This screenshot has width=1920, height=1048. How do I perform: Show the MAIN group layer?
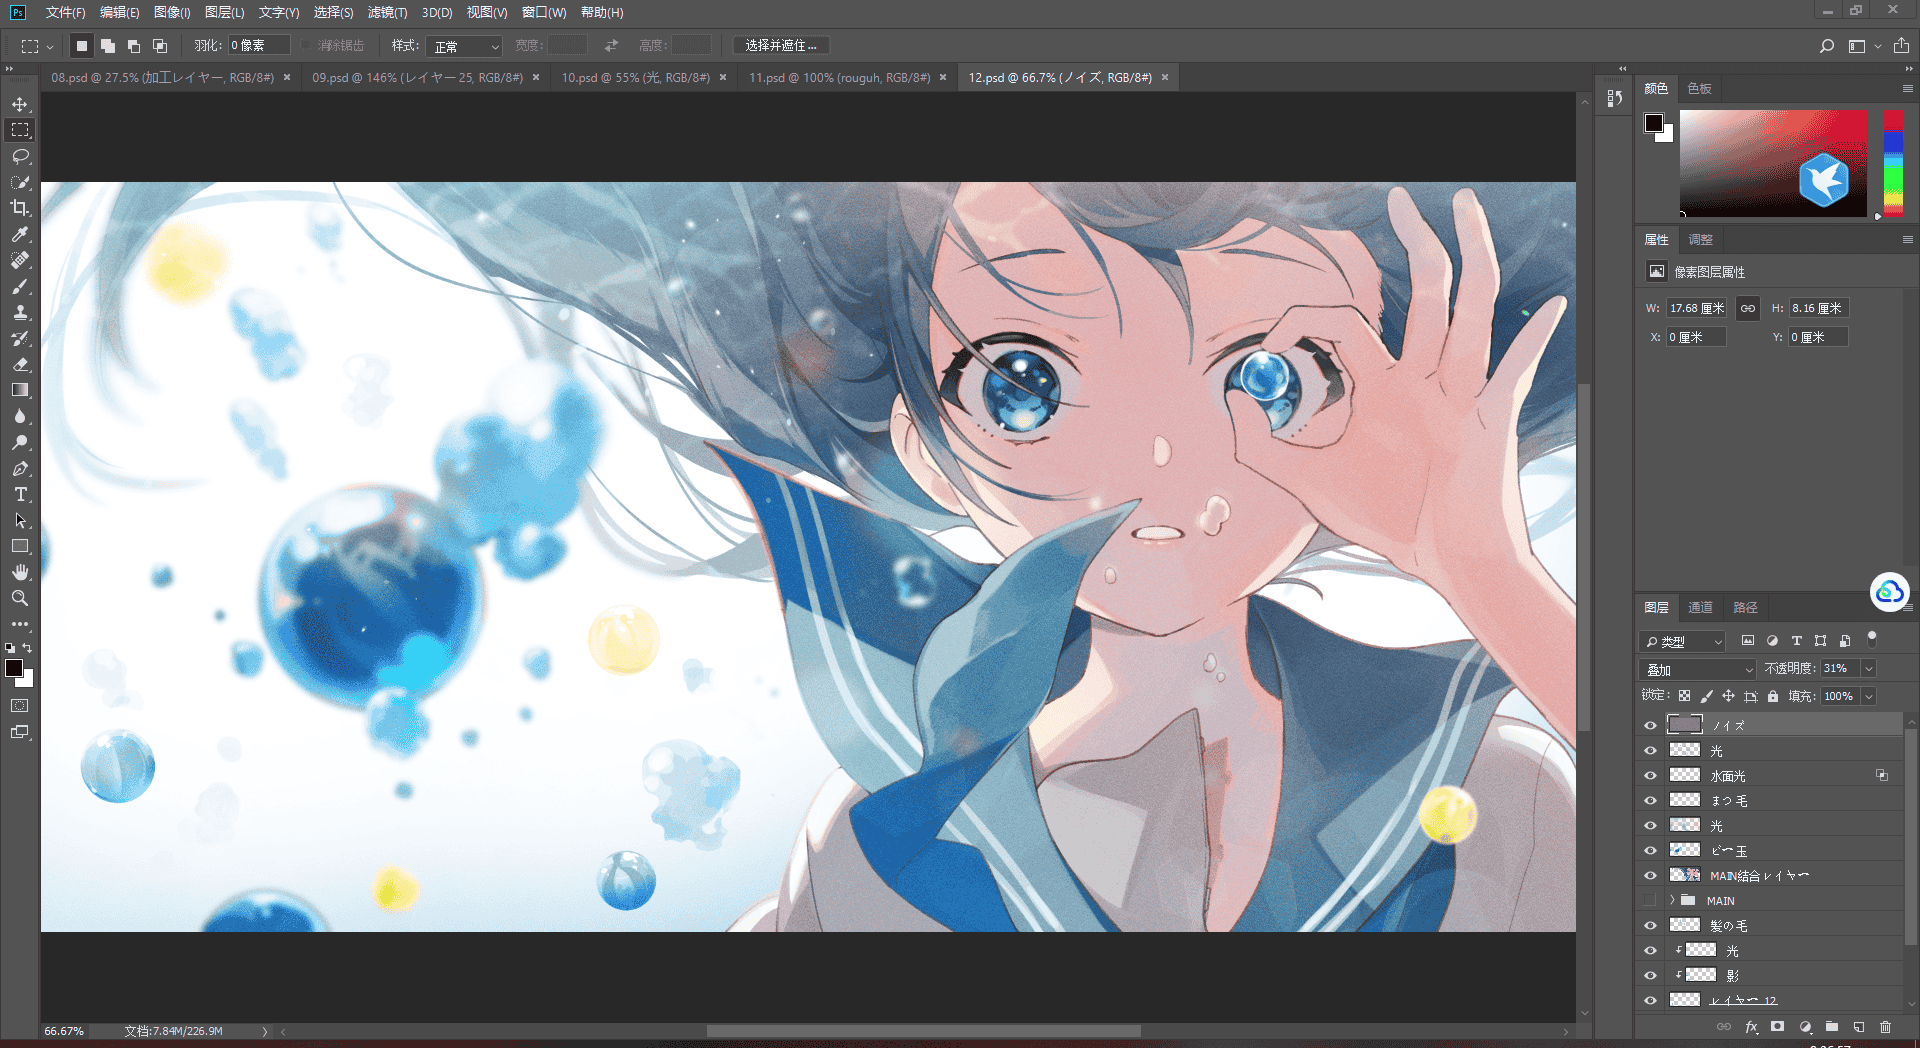pyautogui.click(x=1650, y=901)
